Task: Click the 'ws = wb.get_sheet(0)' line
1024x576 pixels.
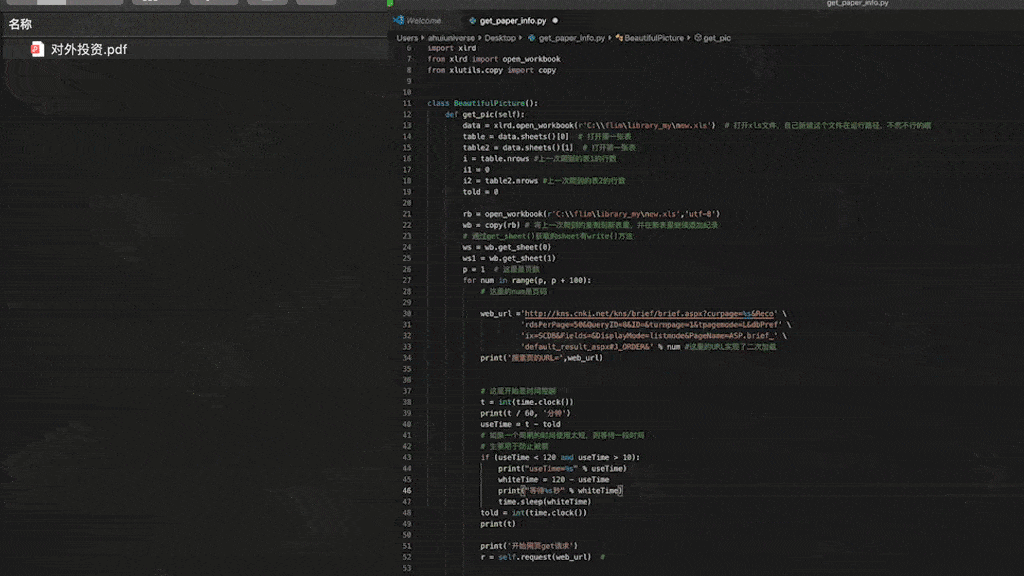Action: 507,247
